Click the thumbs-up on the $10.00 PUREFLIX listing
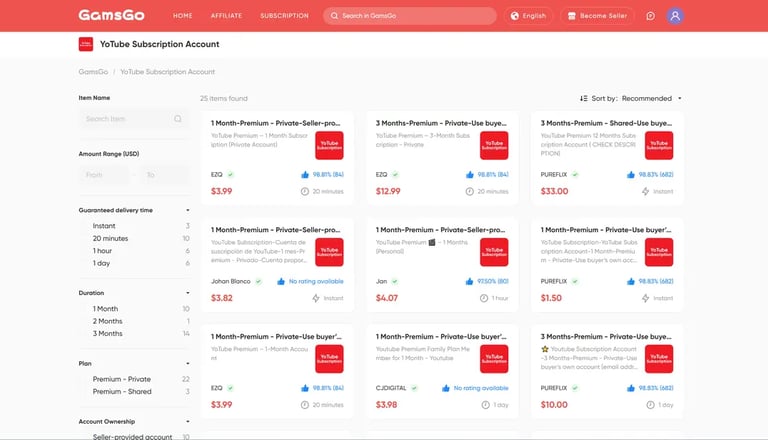Screen dimensions: 768x440 click(x=631, y=388)
